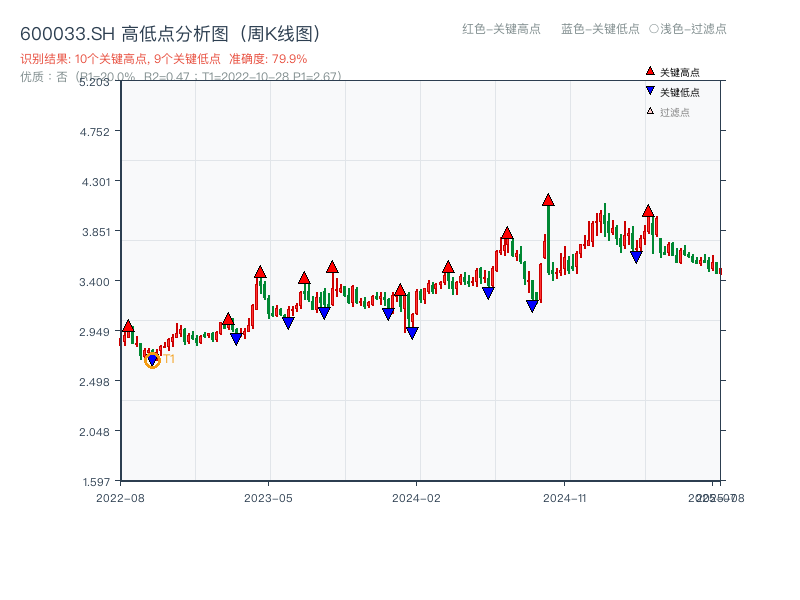Select the blue low marker just left of 2024-02
800x600 pixels.
(x=412, y=333)
